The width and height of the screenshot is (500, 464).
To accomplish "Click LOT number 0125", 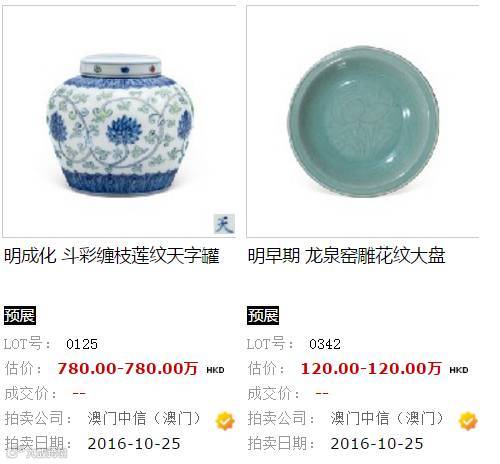I will click(82, 344).
